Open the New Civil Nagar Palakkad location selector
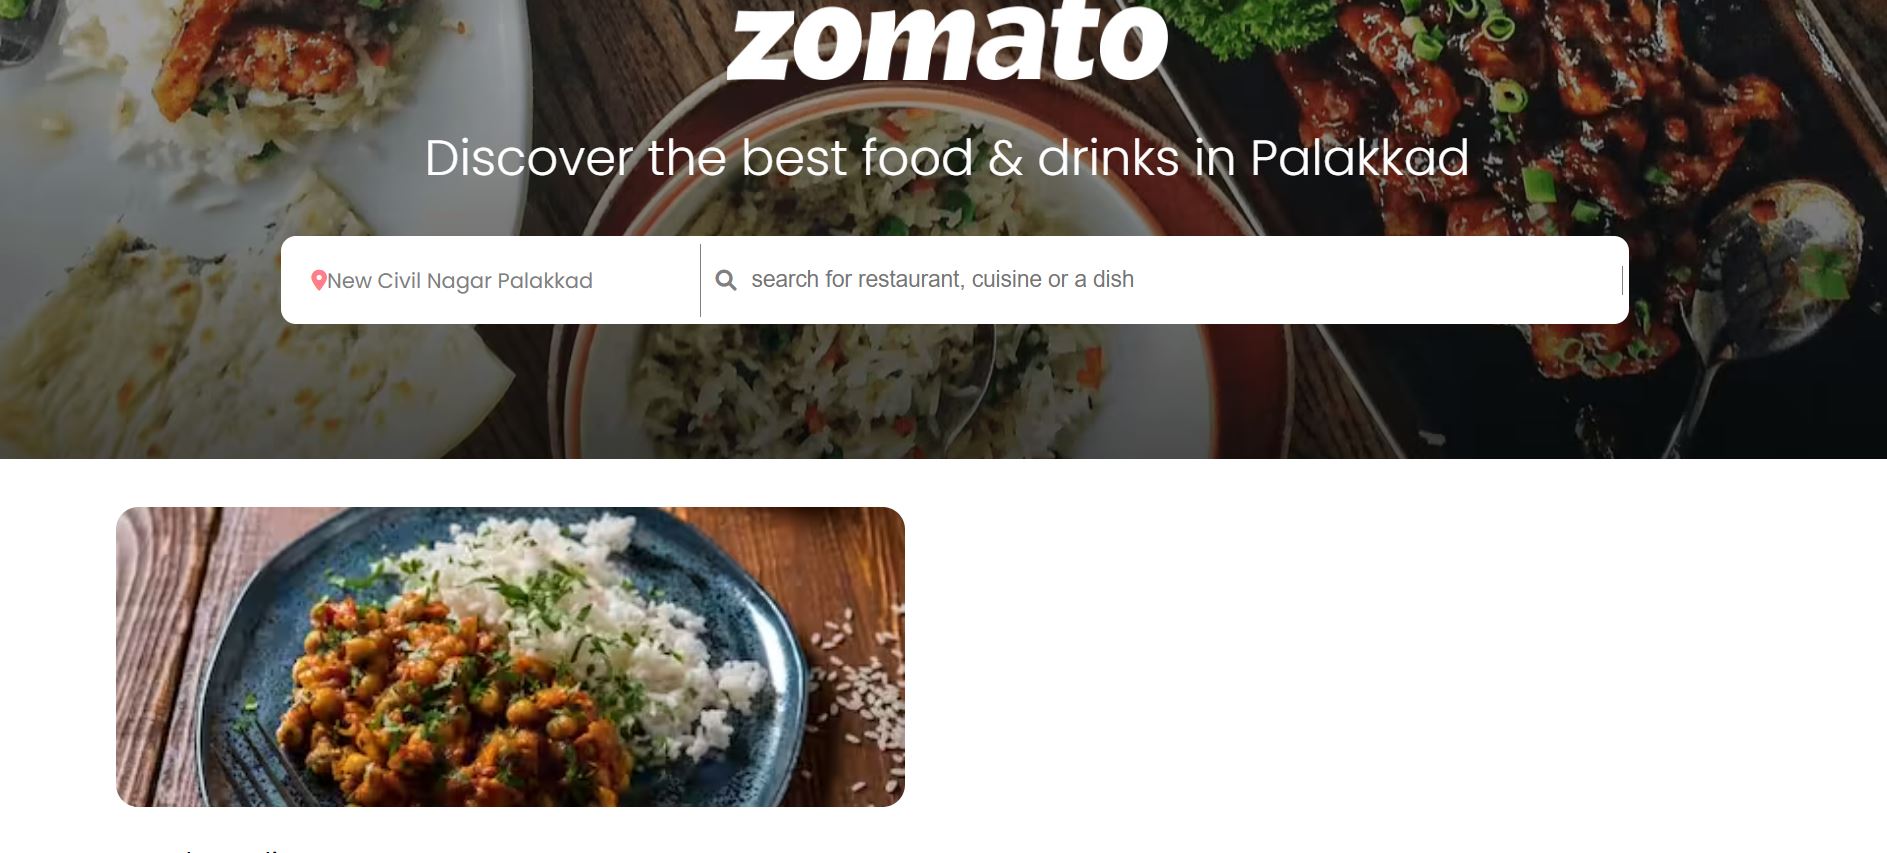1887x853 pixels. pos(490,280)
